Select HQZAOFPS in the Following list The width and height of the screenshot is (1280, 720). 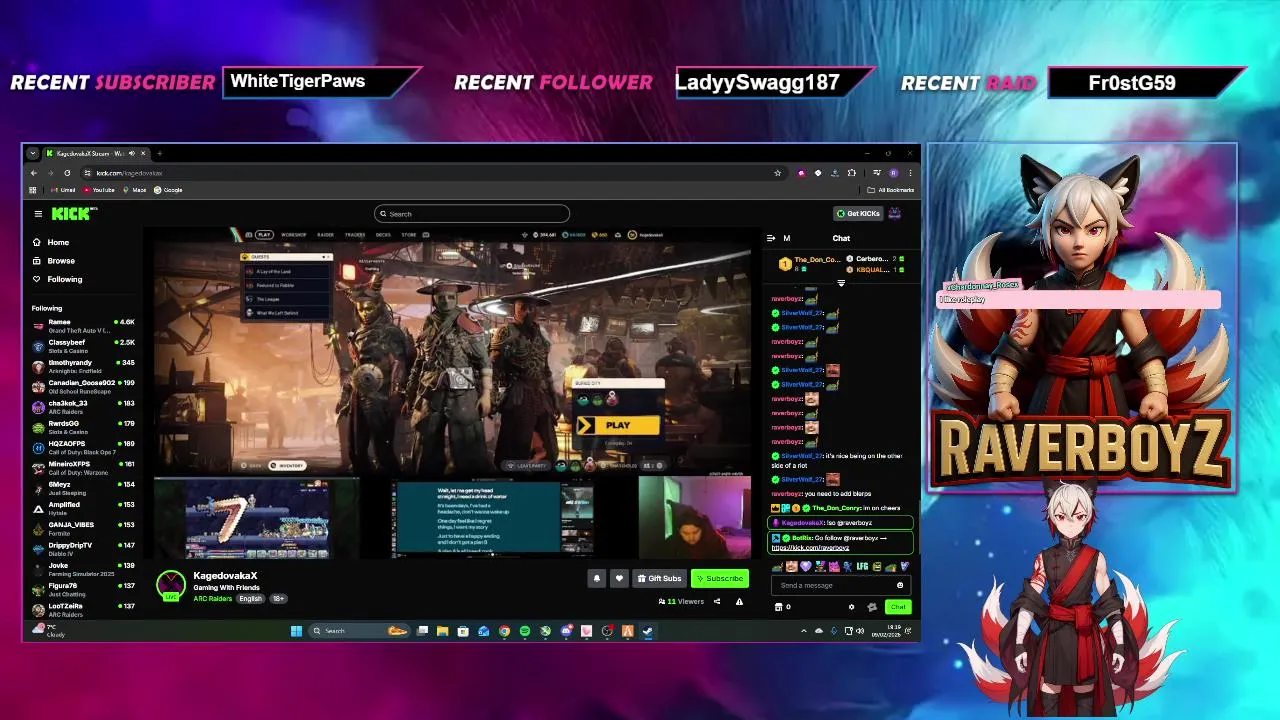(x=84, y=447)
